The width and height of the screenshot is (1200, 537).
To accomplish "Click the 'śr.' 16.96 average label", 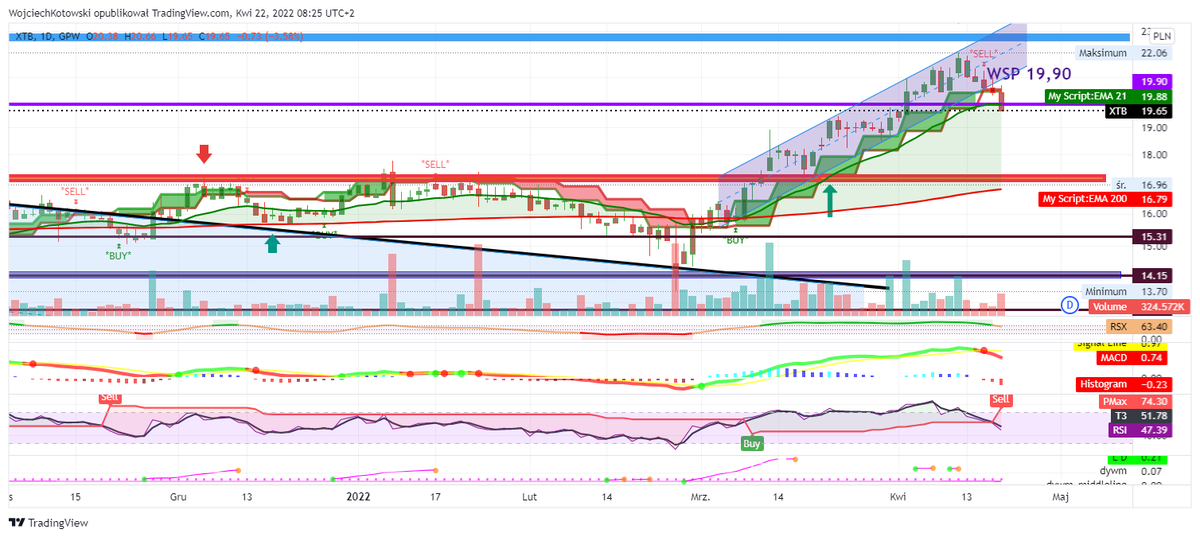I will point(1140,185).
